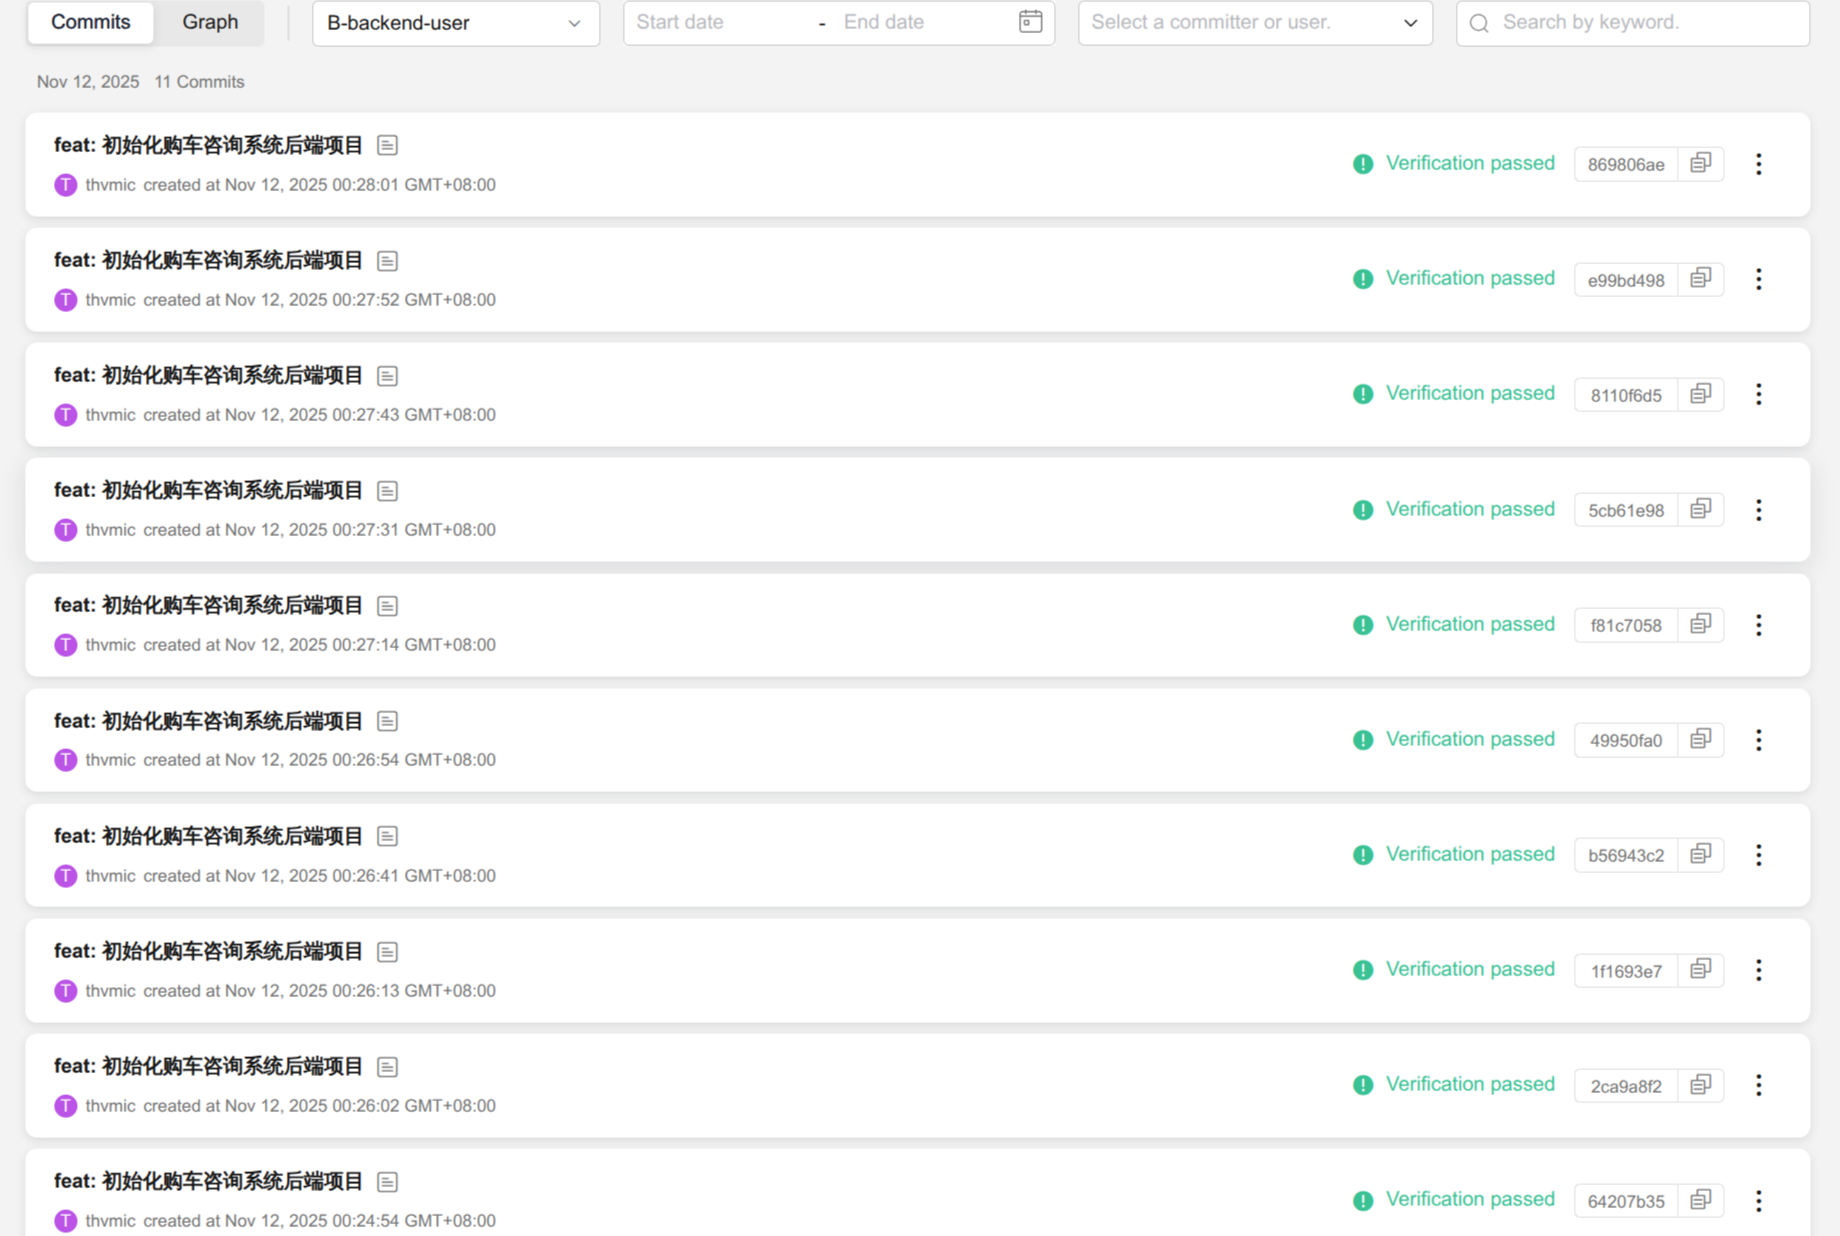Click Verification passed for commit 869806ae
The width and height of the screenshot is (1840, 1236).
pos(1470,163)
